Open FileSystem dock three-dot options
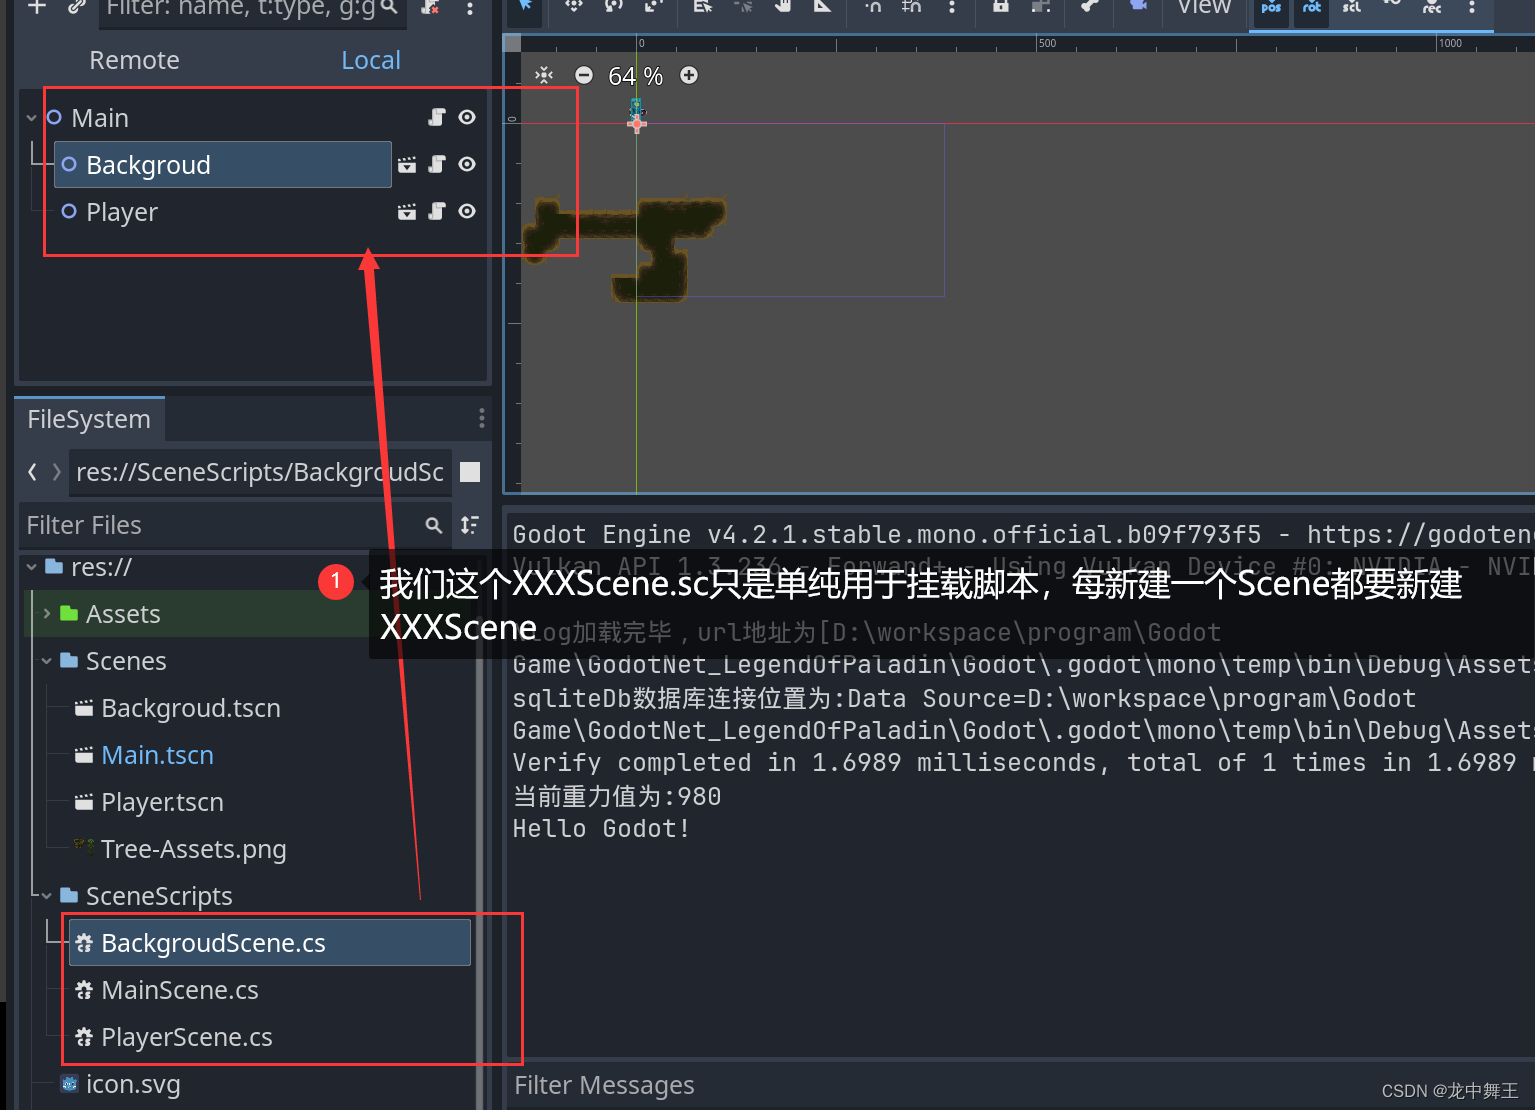Screen dimensions: 1535x1110 pyautogui.click(x=481, y=418)
